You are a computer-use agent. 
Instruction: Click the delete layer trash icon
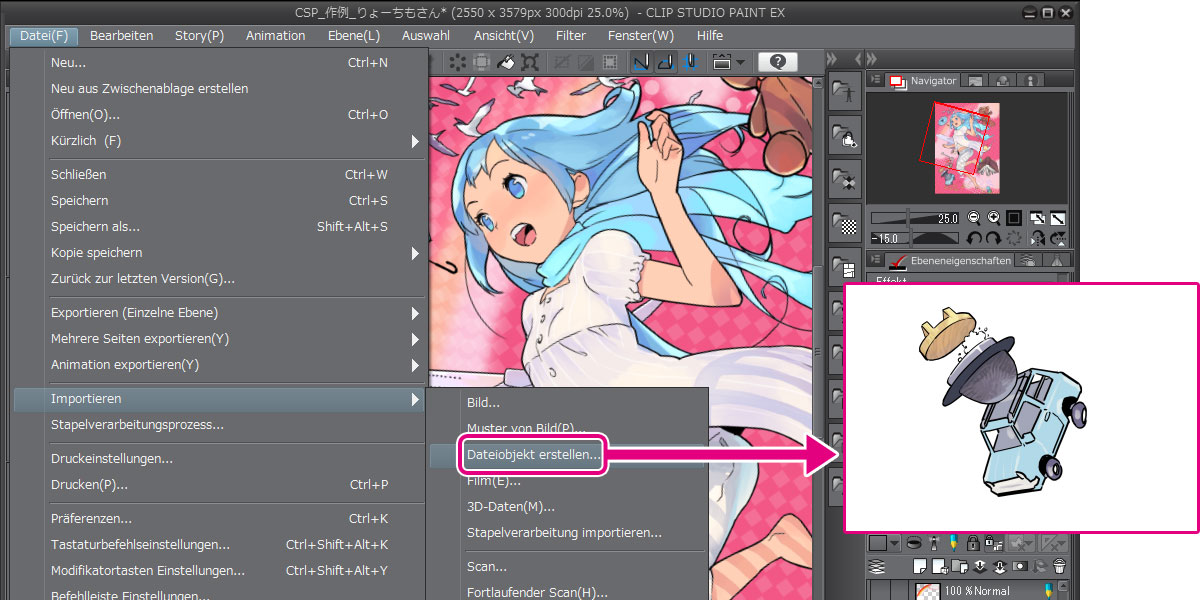point(1059,566)
